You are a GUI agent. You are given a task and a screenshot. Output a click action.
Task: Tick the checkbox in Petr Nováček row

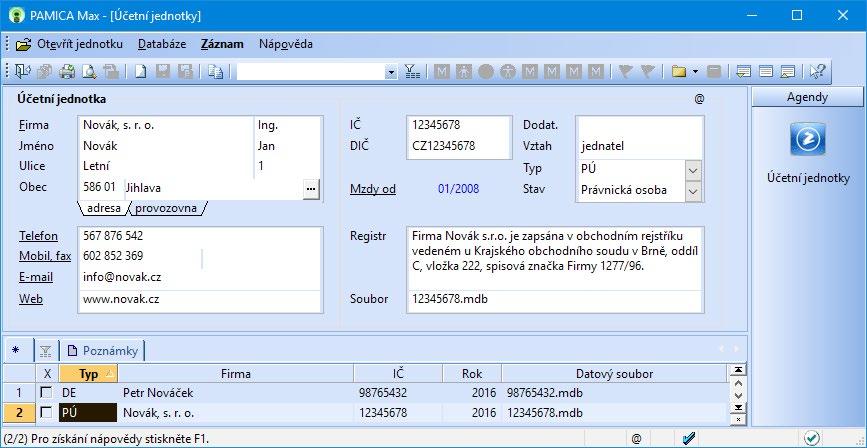pyautogui.click(x=47, y=393)
